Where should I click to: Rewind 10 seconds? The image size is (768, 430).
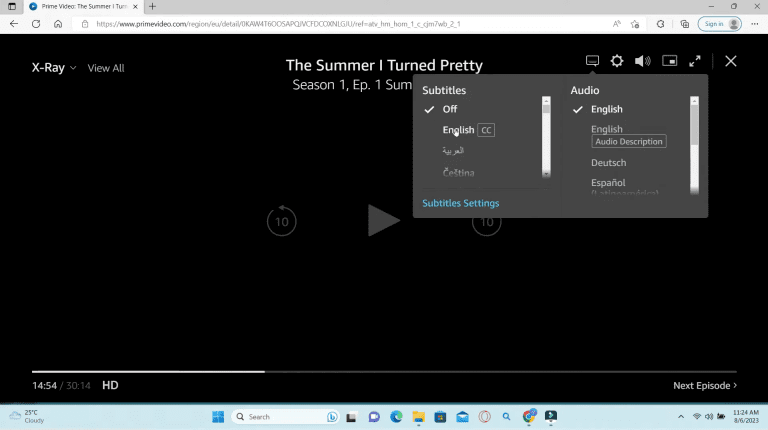pyautogui.click(x=281, y=221)
